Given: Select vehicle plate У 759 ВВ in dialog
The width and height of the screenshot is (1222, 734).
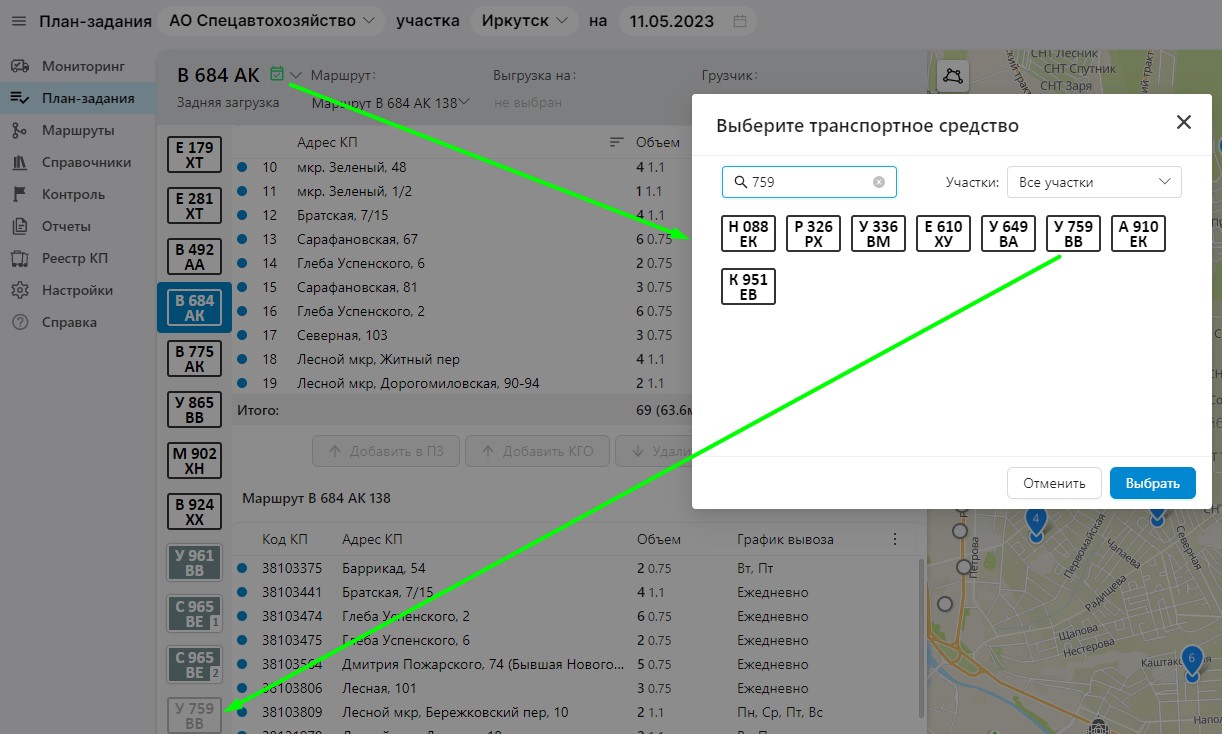Looking at the screenshot, I should pos(1073,234).
